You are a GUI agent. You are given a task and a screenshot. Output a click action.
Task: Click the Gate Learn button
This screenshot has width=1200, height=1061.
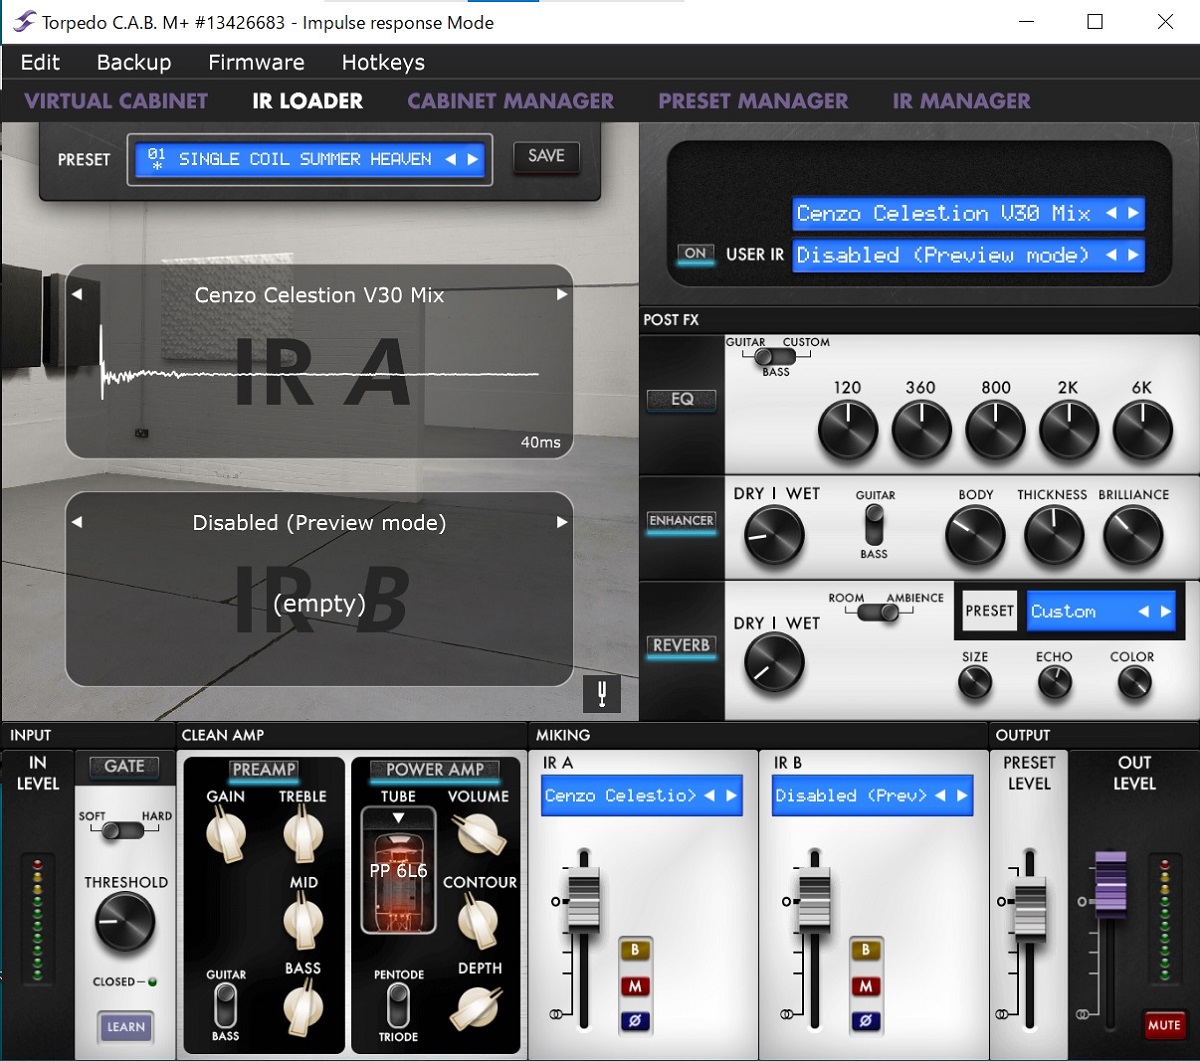point(125,1027)
